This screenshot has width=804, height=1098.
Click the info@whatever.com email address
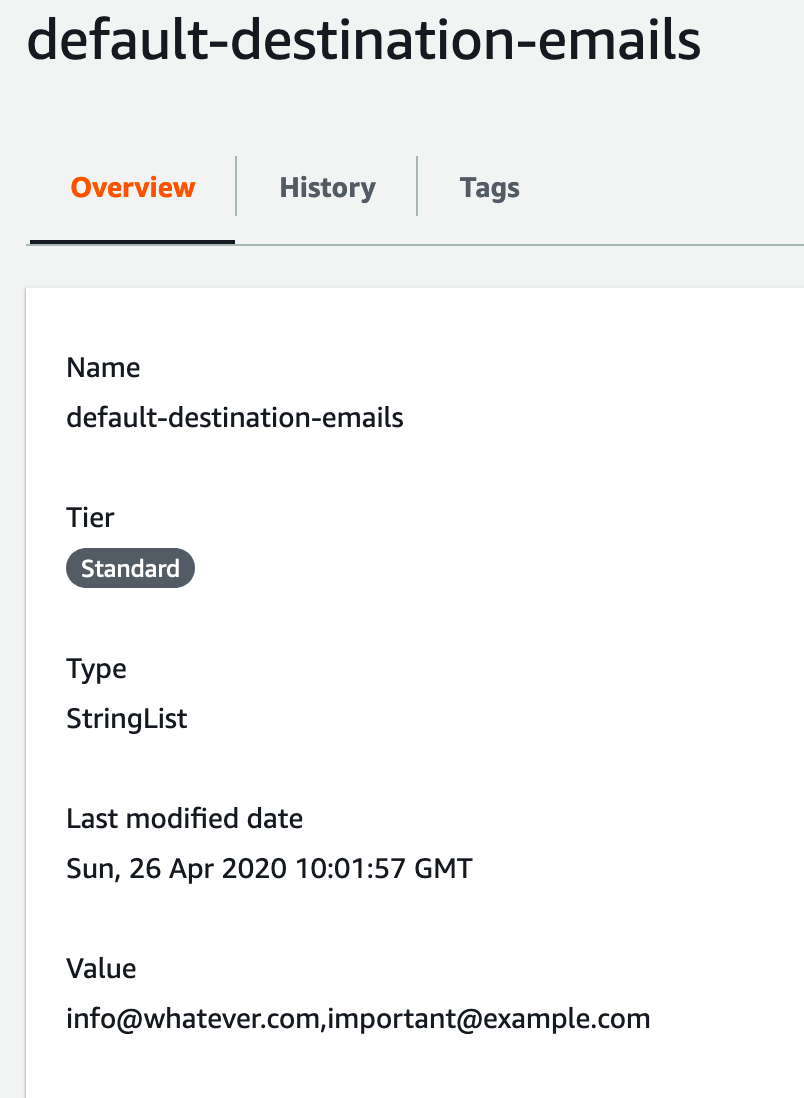coord(194,1019)
